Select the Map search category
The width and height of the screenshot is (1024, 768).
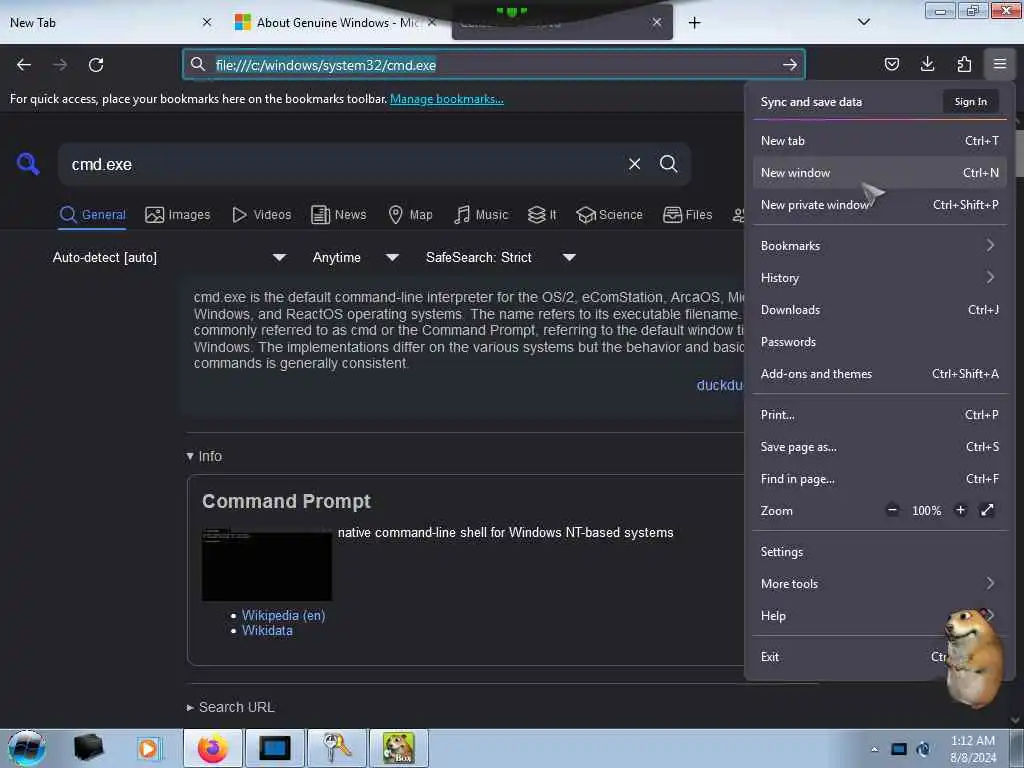pos(410,215)
